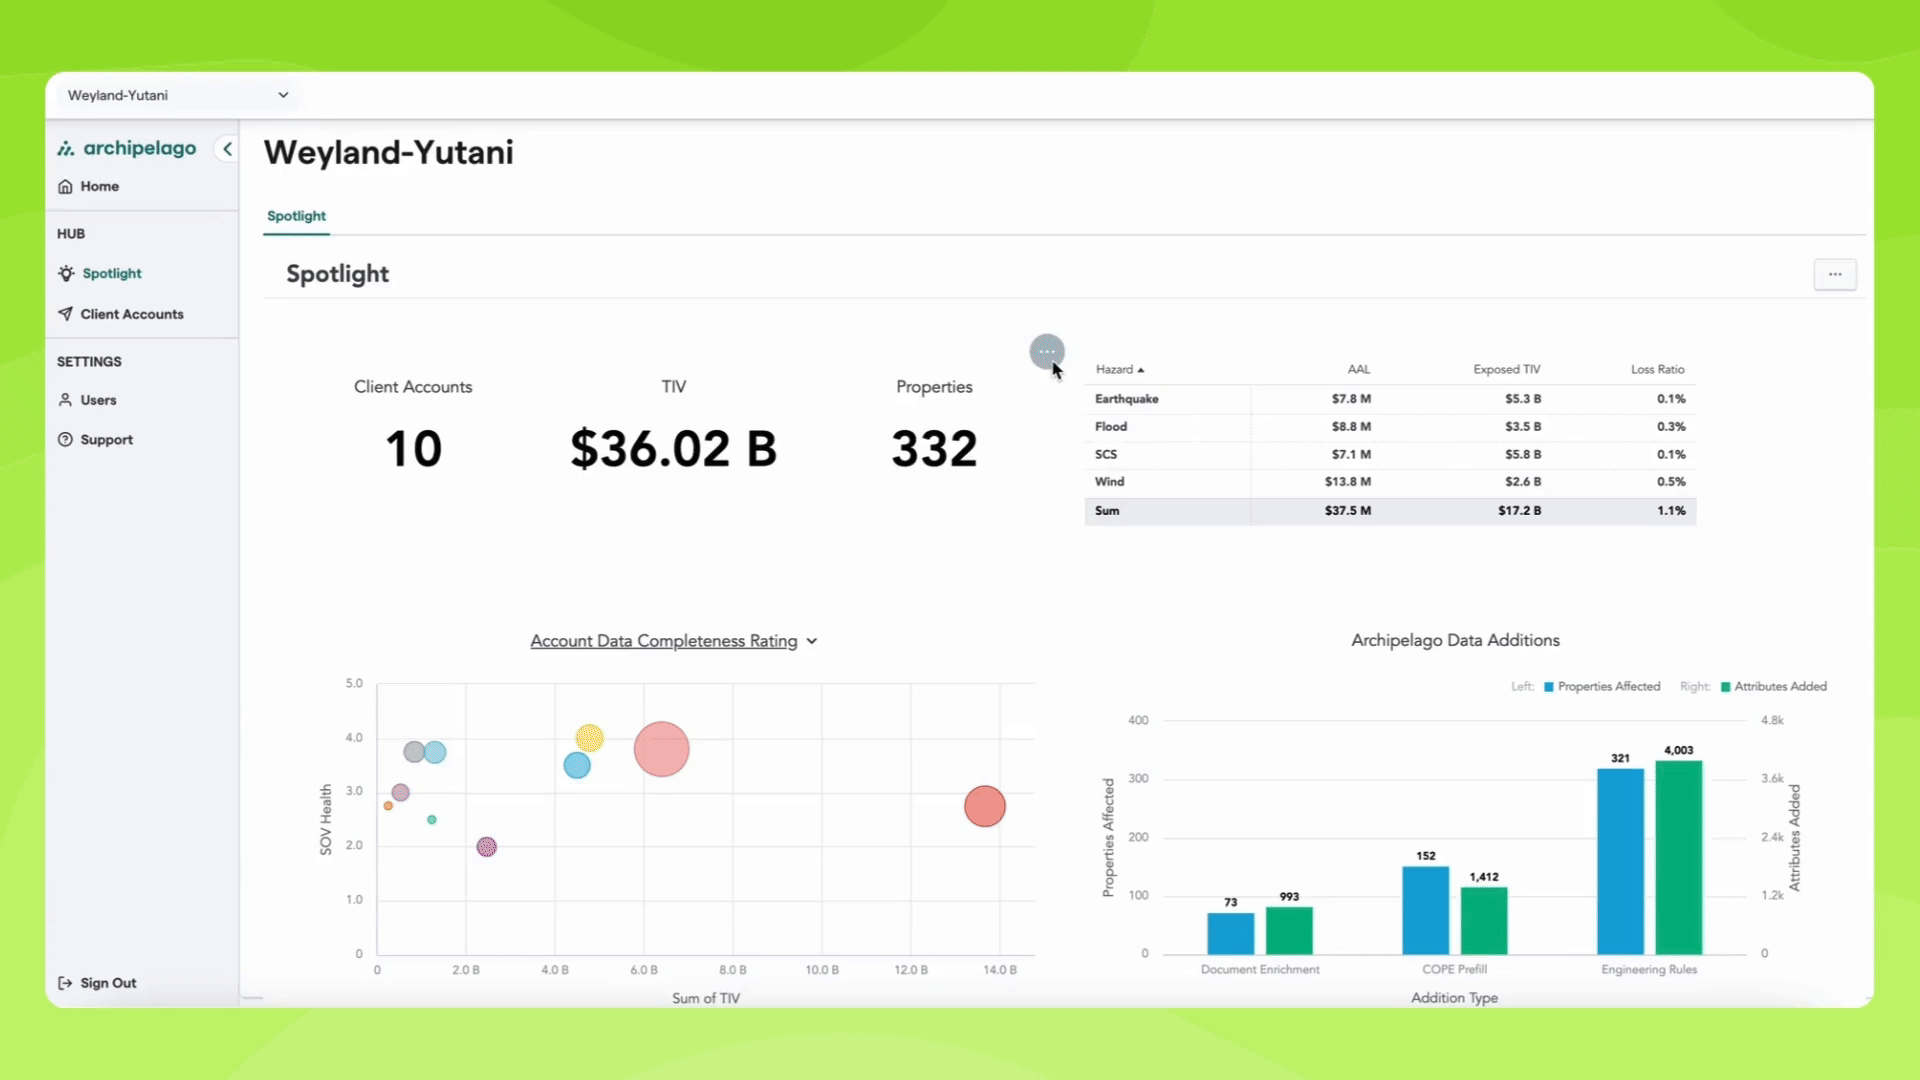Sort by the AAL column header
This screenshot has width=1920, height=1080.
(1358, 369)
